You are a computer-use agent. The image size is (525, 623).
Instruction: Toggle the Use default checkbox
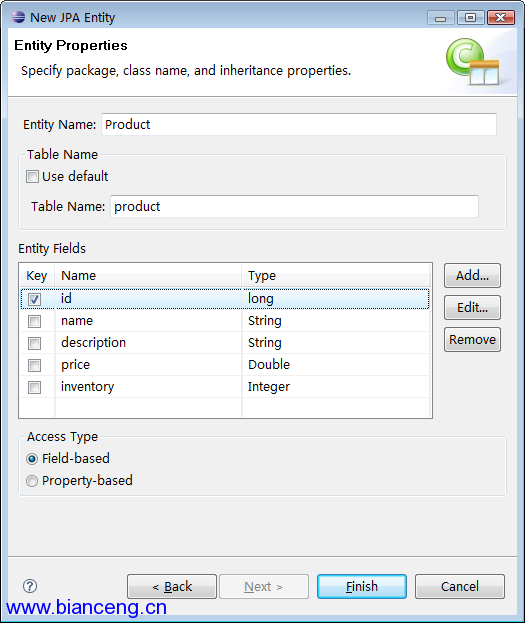point(32,176)
